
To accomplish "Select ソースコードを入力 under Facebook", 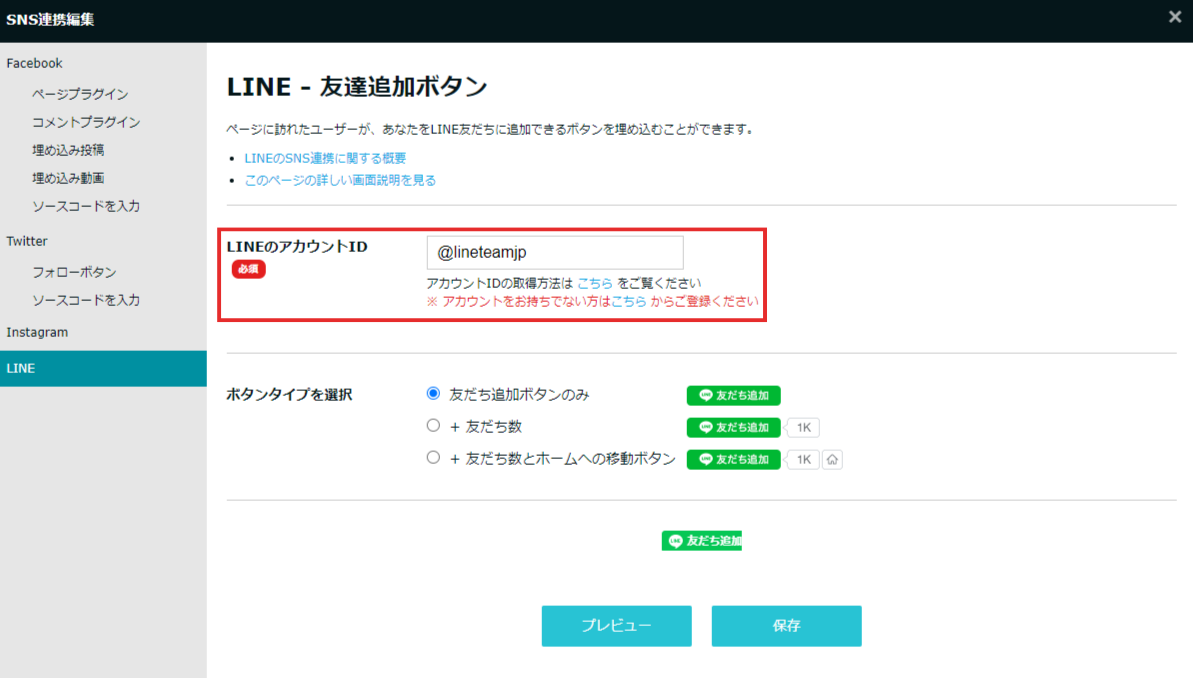I will [86, 206].
